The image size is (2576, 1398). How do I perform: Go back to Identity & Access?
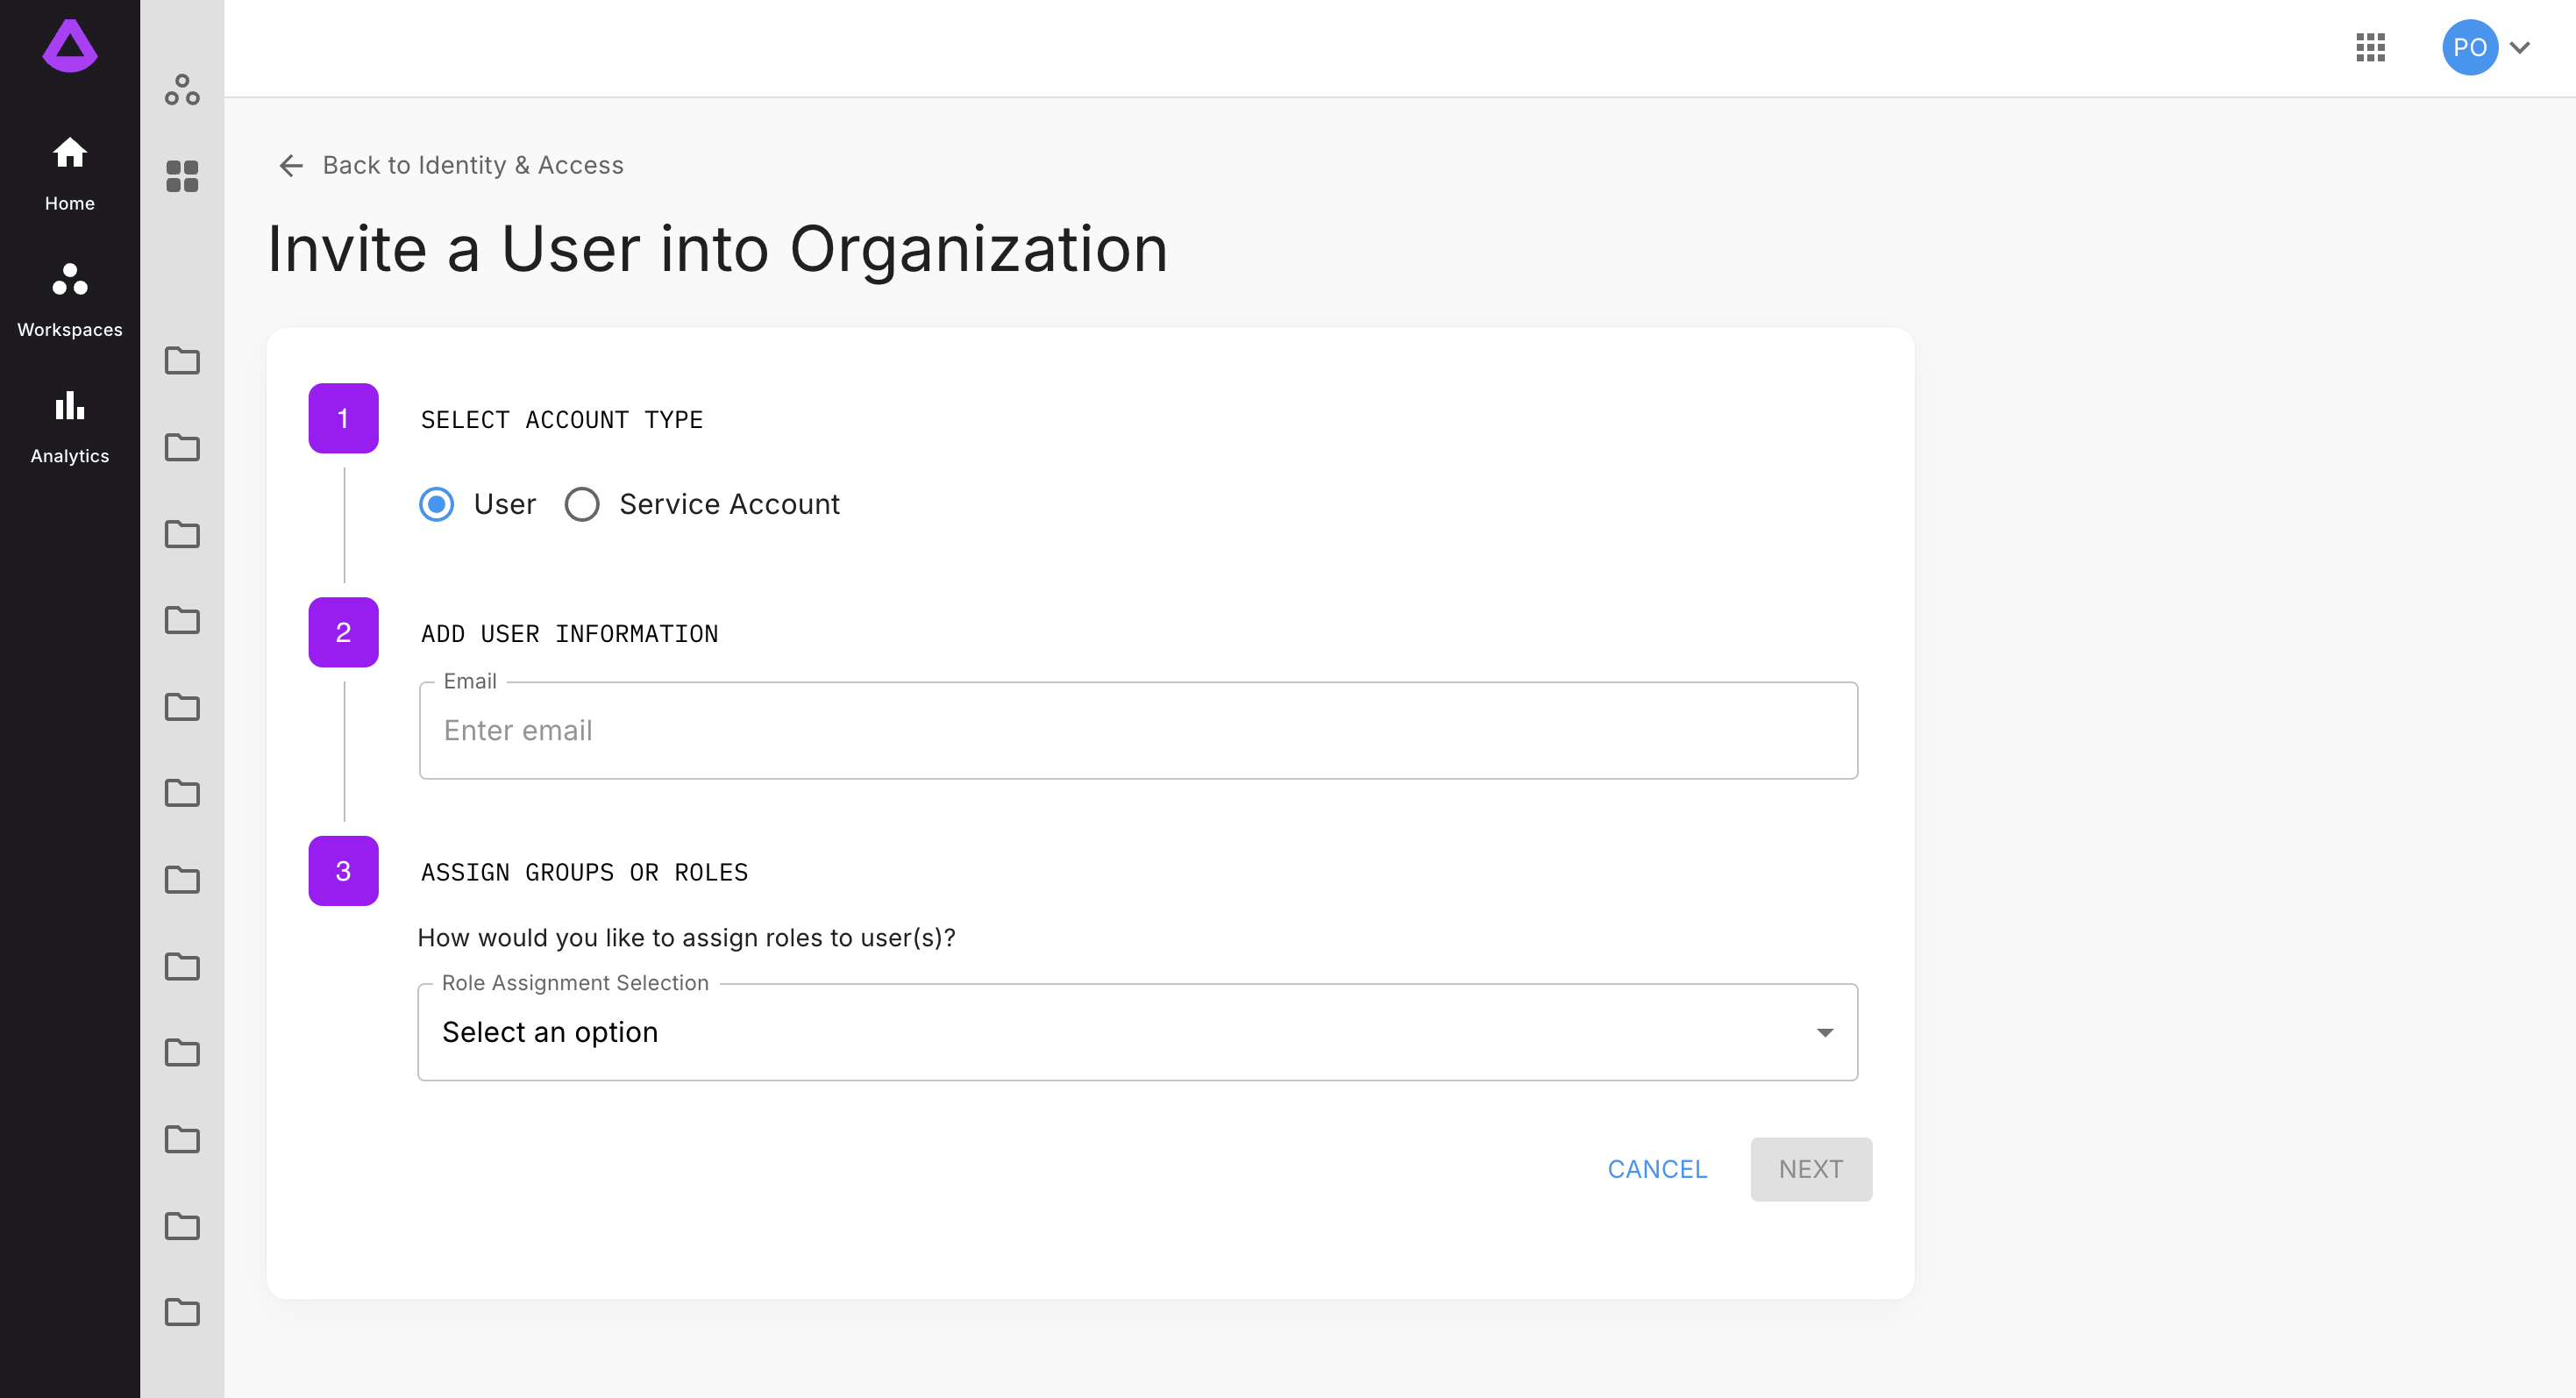coord(473,165)
